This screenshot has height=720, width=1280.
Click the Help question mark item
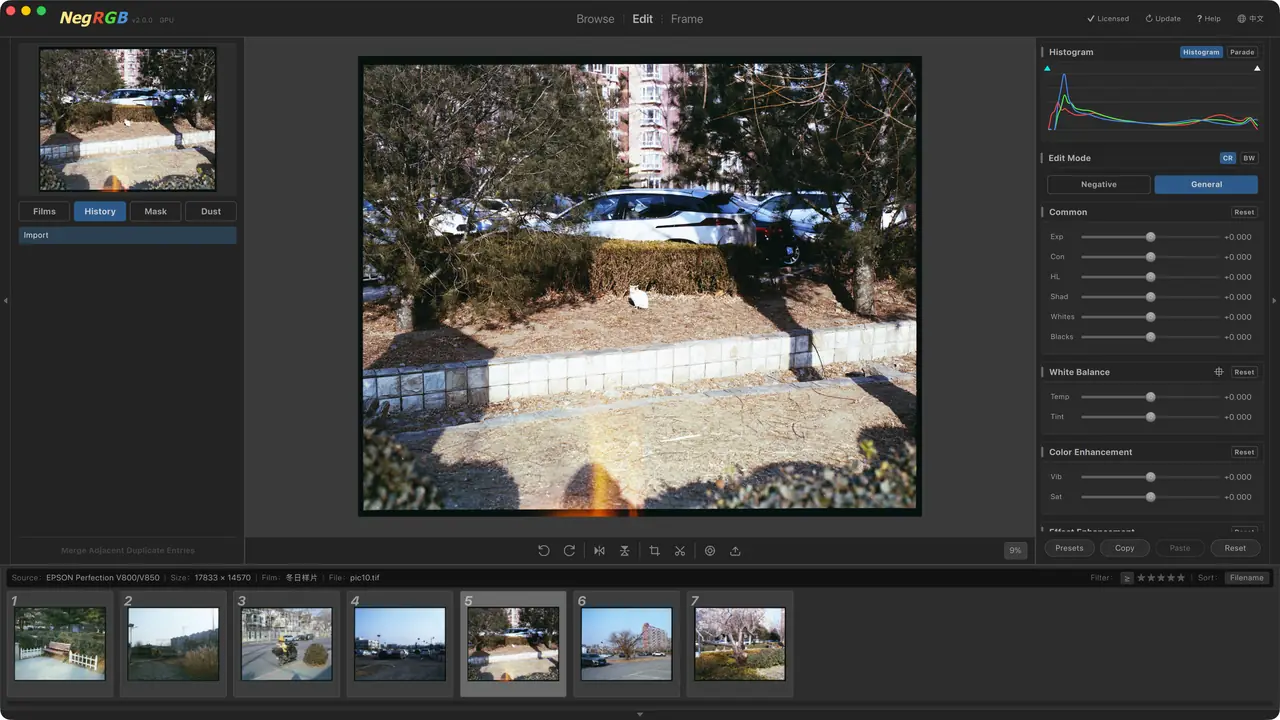pos(1209,19)
